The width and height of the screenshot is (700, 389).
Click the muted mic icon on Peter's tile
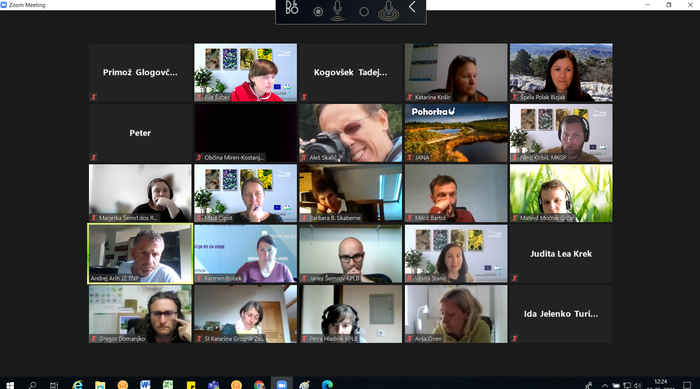point(94,157)
